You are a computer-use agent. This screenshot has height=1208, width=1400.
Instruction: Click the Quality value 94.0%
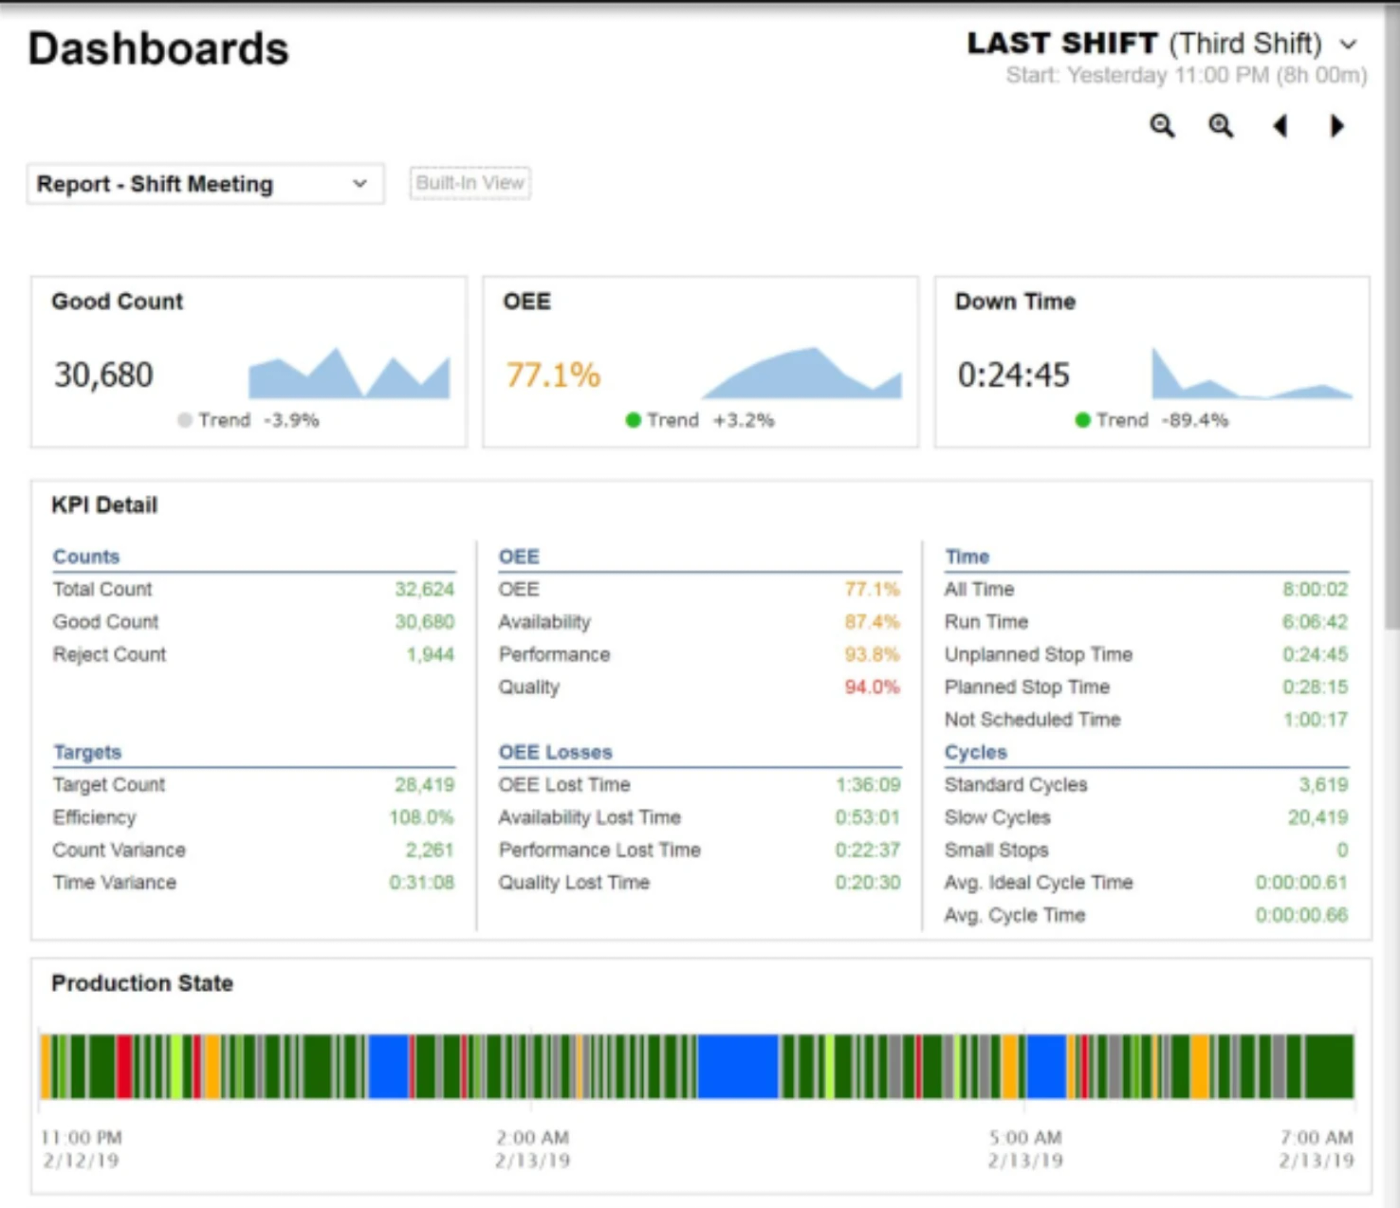pos(872,687)
